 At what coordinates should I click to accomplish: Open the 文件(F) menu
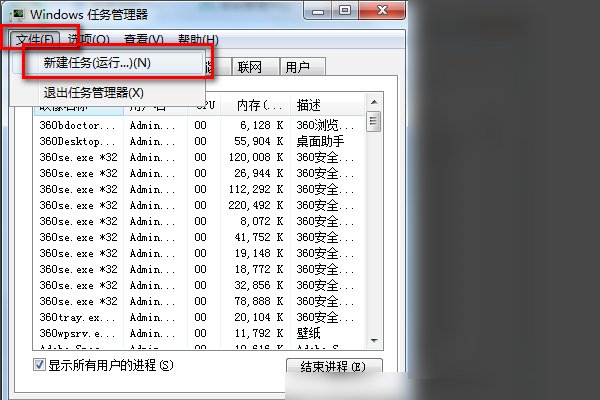click(35, 39)
